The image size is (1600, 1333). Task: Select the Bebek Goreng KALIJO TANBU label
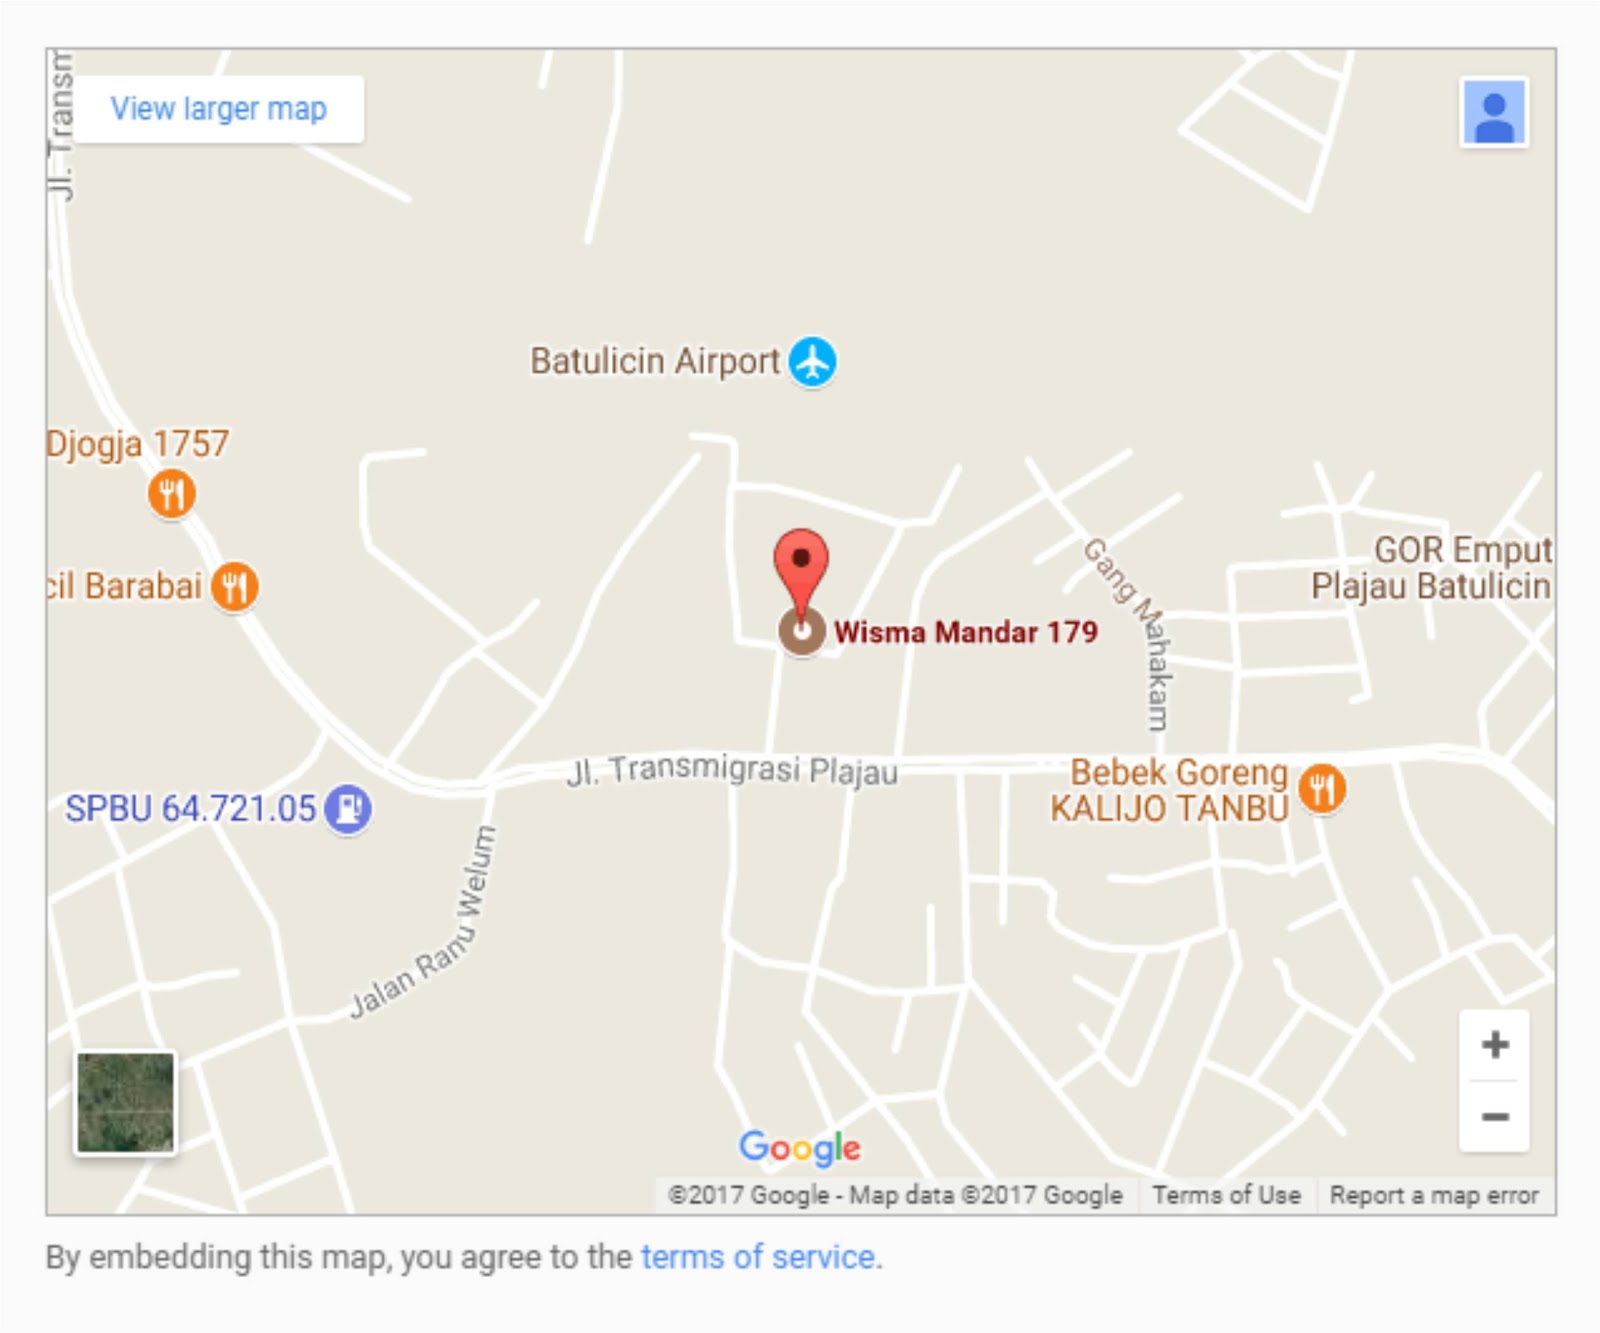click(1170, 790)
